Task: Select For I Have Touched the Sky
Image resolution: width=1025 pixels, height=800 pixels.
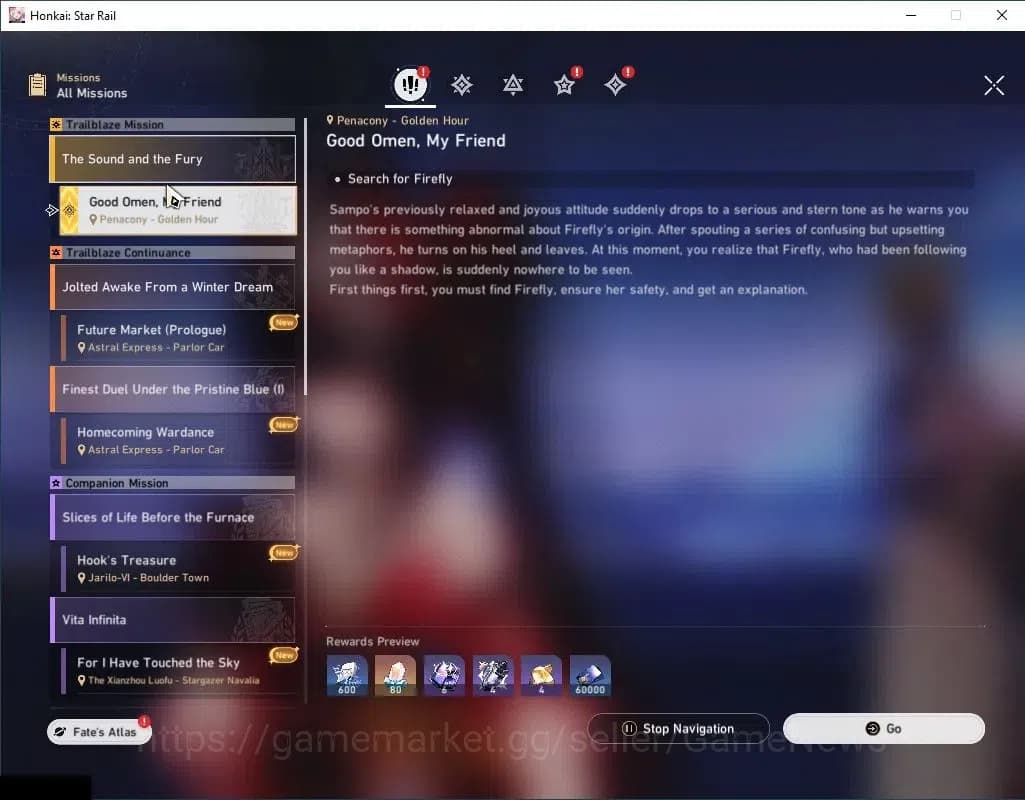Action: 178,671
